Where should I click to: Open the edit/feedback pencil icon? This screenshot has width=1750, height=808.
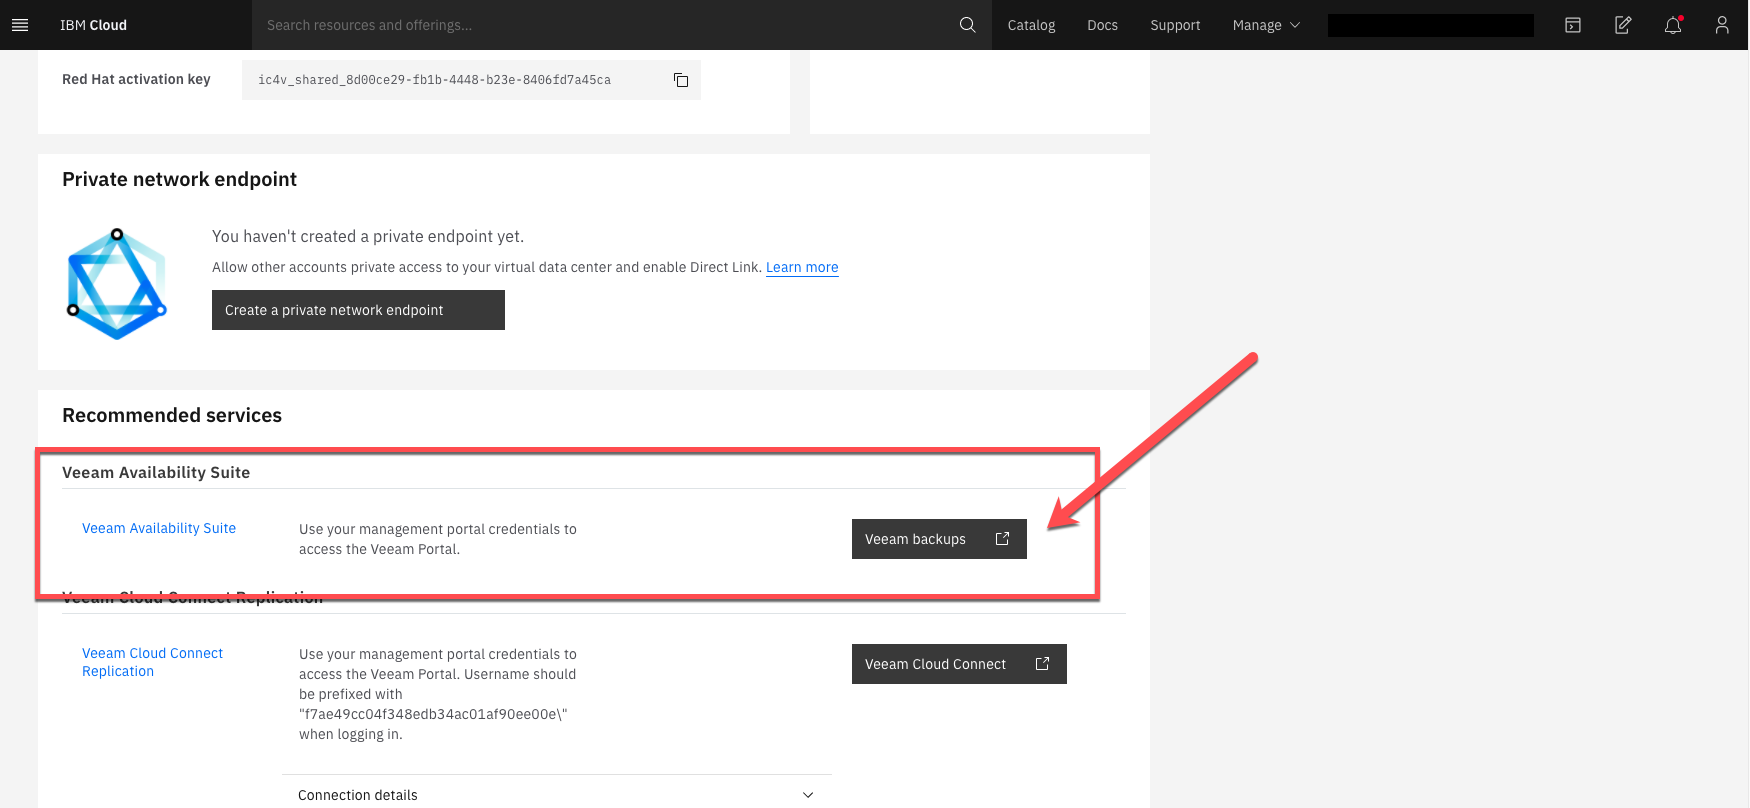1623,25
